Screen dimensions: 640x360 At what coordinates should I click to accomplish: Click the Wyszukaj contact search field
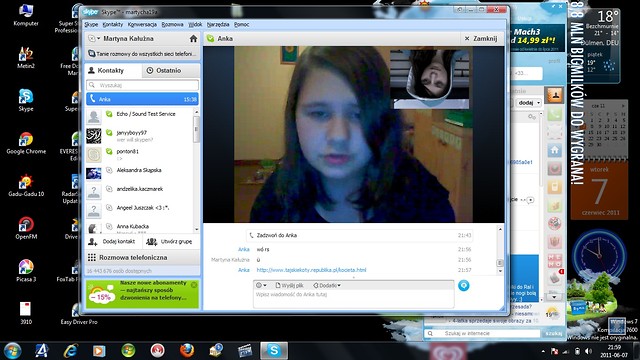coord(142,85)
